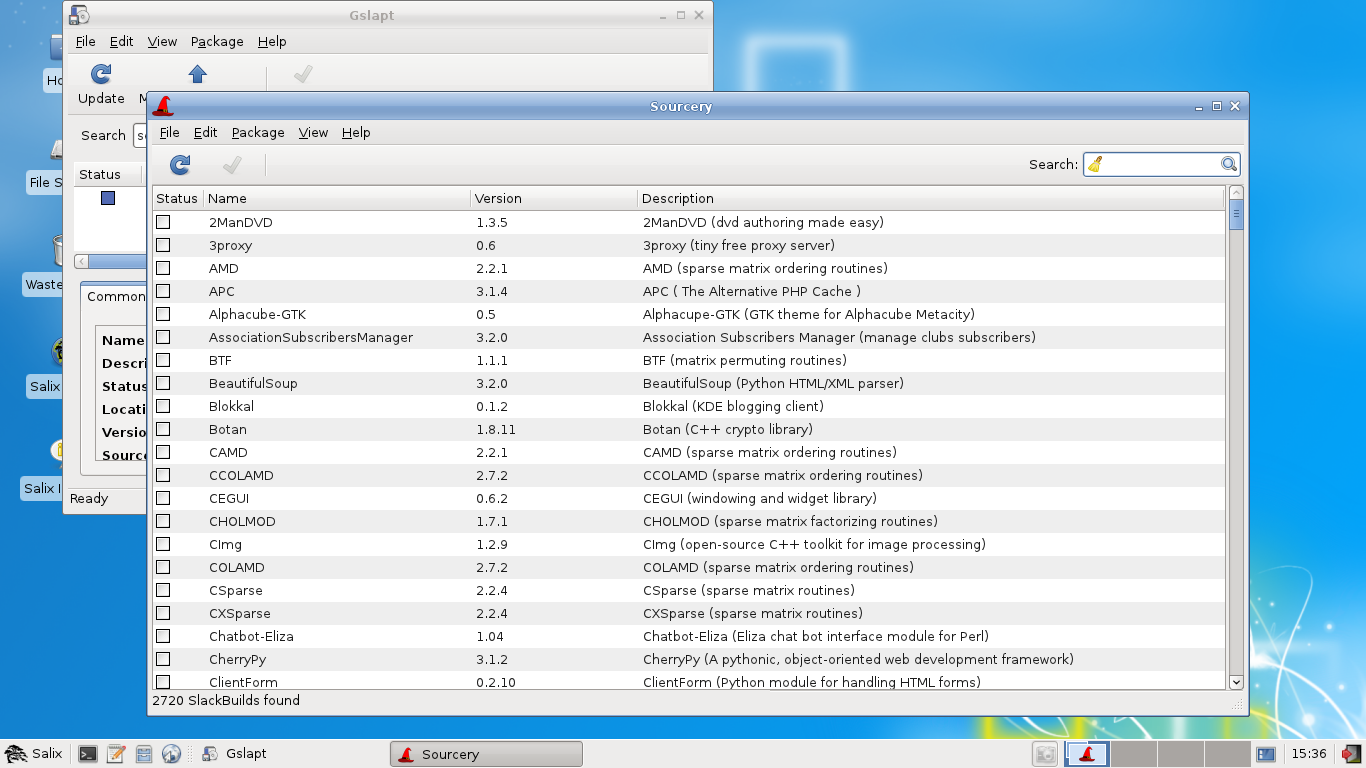Image resolution: width=1366 pixels, height=768 pixels.
Task: Check the Alphacube-GTK checkbox
Action: click(x=163, y=314)
